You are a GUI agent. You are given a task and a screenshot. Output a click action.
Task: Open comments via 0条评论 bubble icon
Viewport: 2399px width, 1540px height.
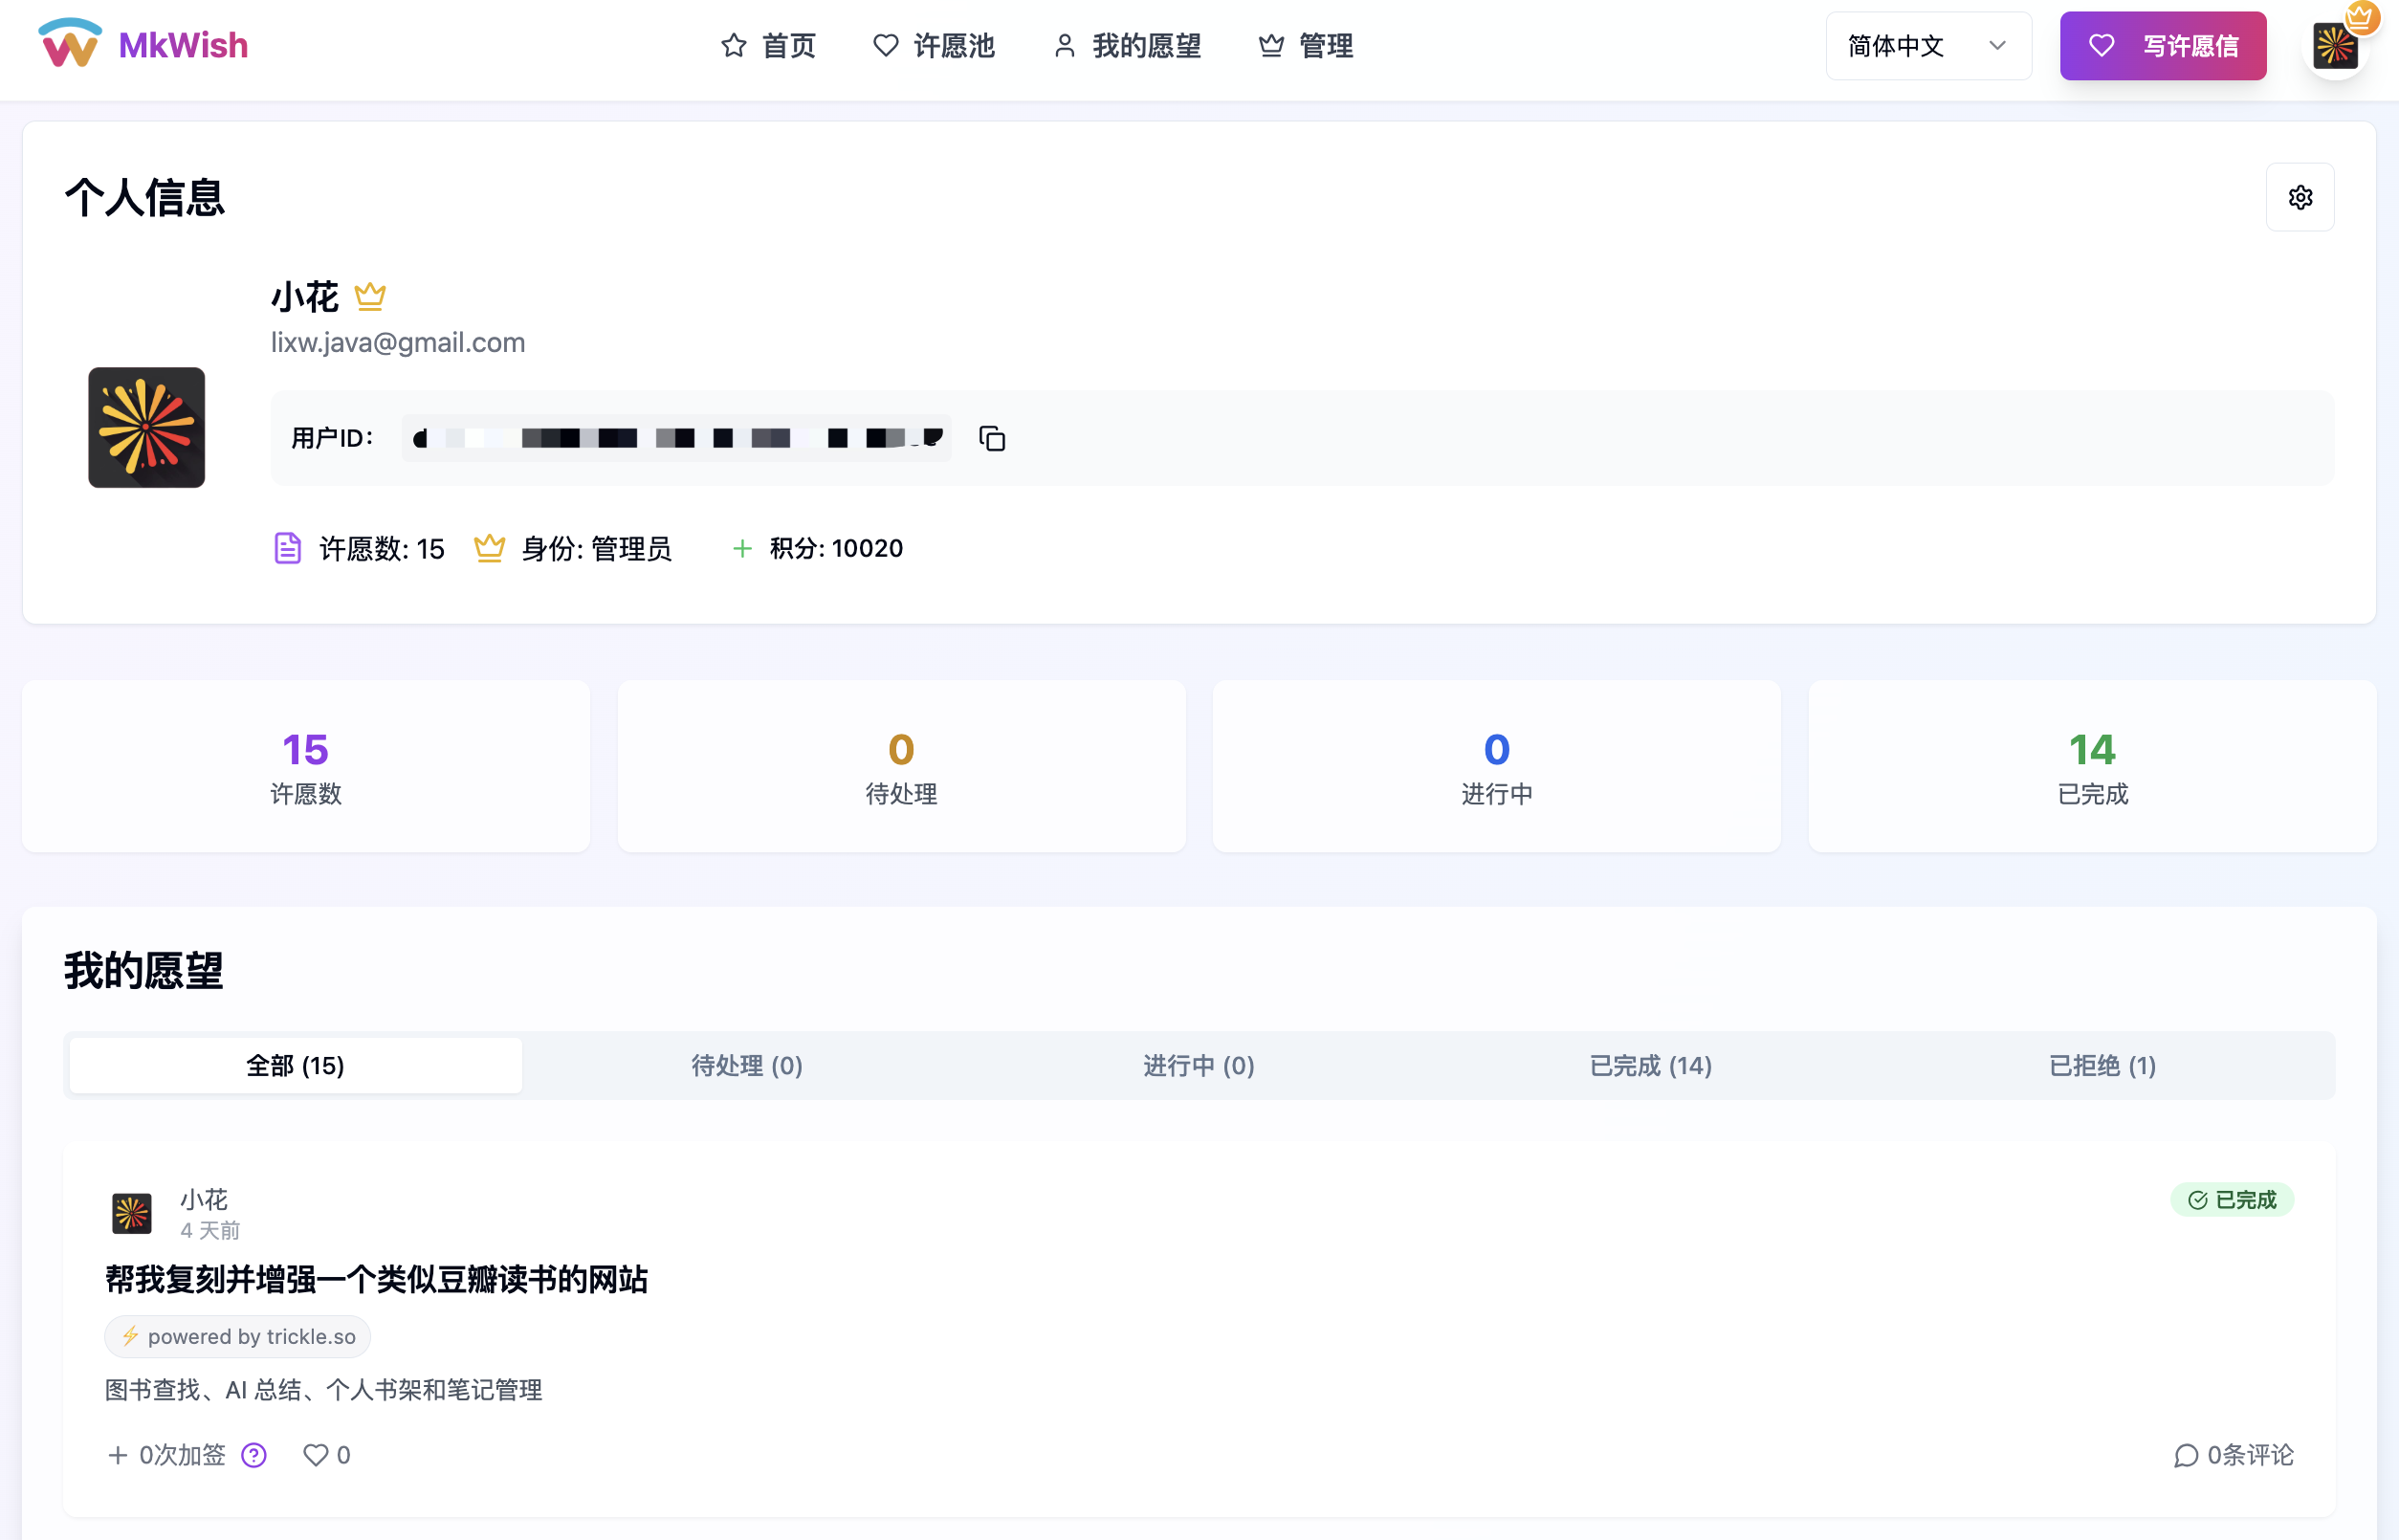click(2186, 1455)
